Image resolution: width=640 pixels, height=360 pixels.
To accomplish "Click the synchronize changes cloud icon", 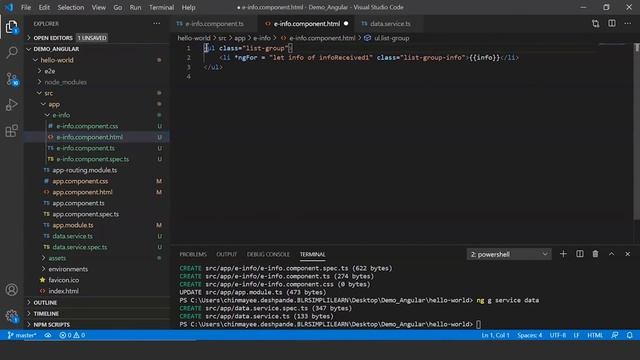I will pyautogui.click(x=48, y=335).
